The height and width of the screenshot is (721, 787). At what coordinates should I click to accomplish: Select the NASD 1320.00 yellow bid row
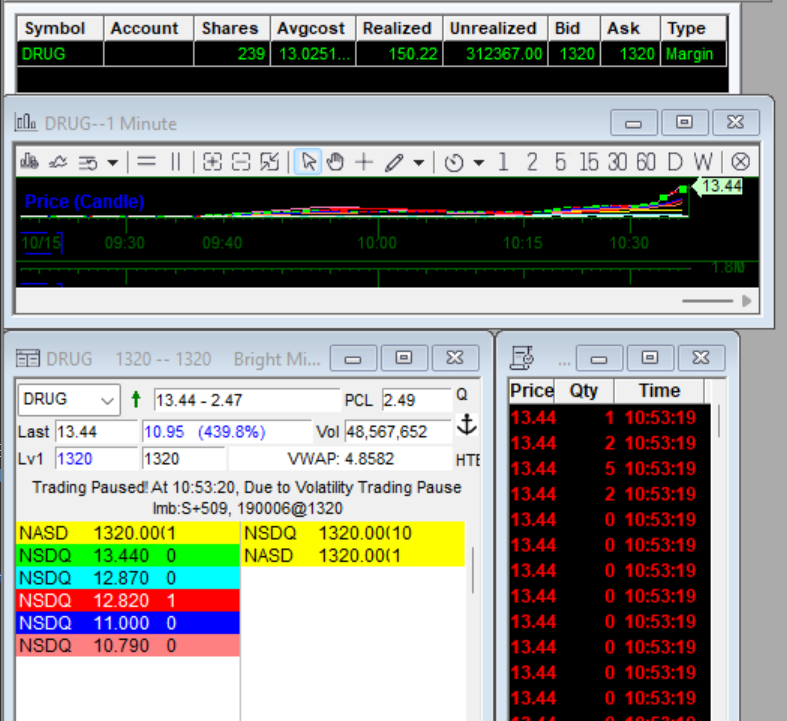click(127, 533)
